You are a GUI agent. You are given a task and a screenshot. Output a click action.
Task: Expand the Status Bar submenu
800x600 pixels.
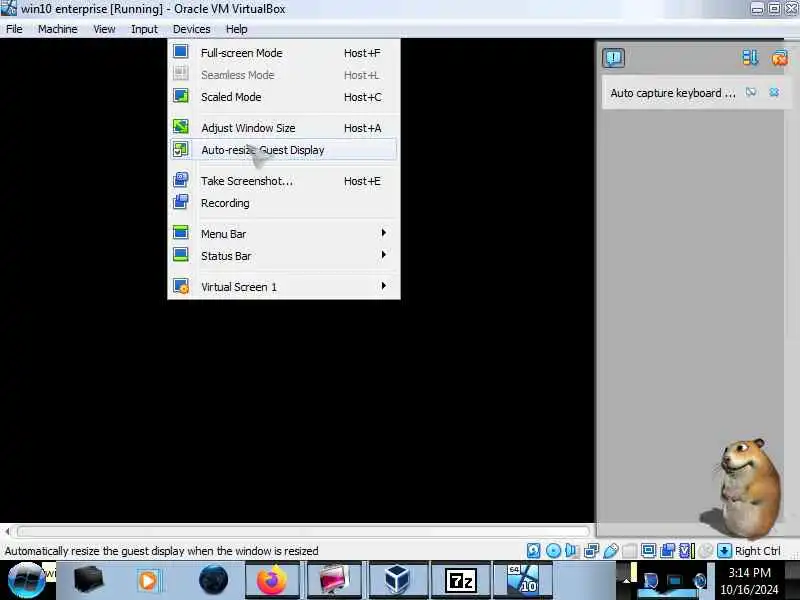coord(284,256)
